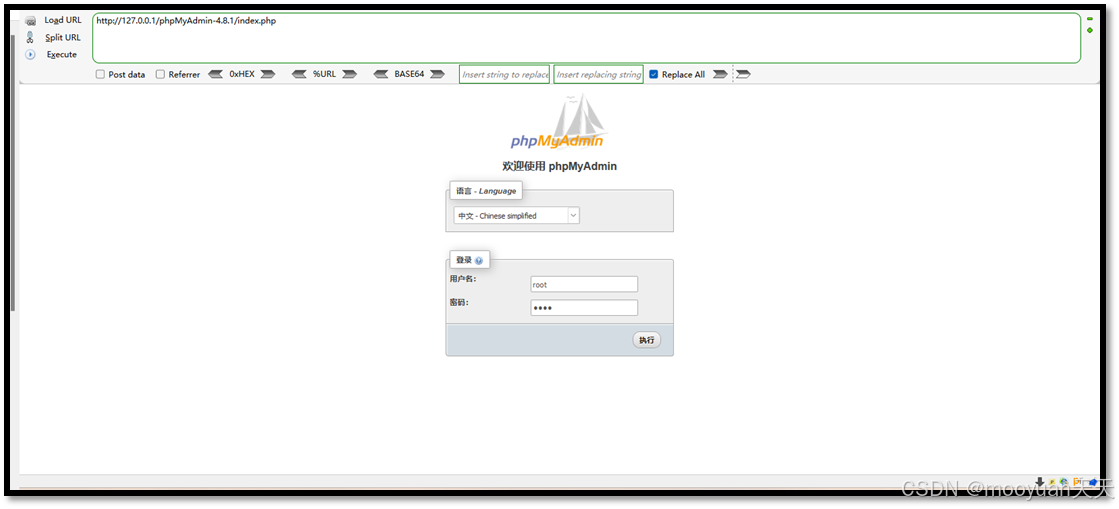Click the vertical scrollbar on the left edge

click(12, 171)
